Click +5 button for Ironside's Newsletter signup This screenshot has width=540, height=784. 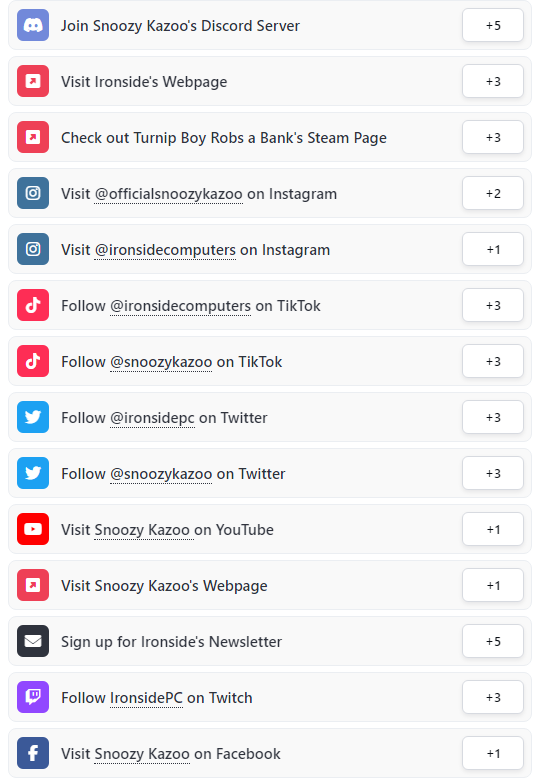[x=493, y=641]
